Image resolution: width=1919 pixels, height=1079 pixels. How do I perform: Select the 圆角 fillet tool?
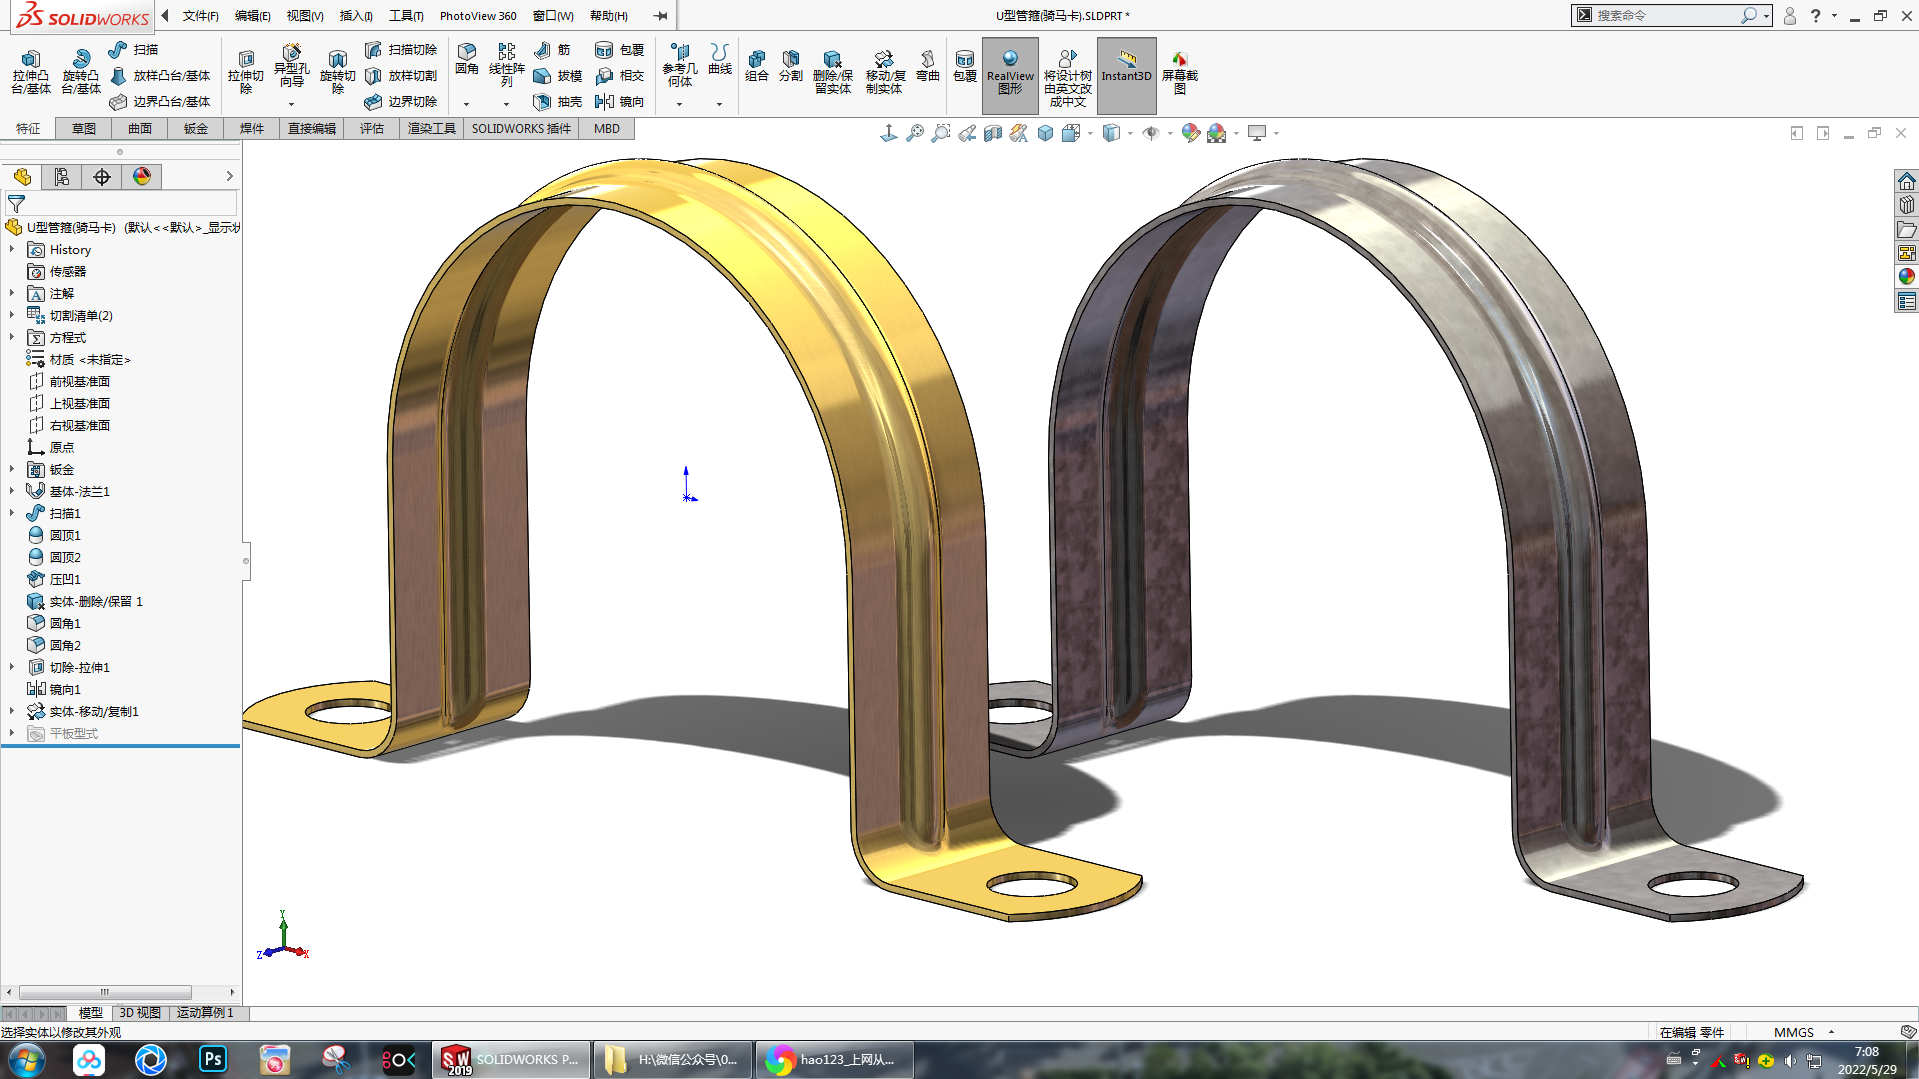coord(467,59)
